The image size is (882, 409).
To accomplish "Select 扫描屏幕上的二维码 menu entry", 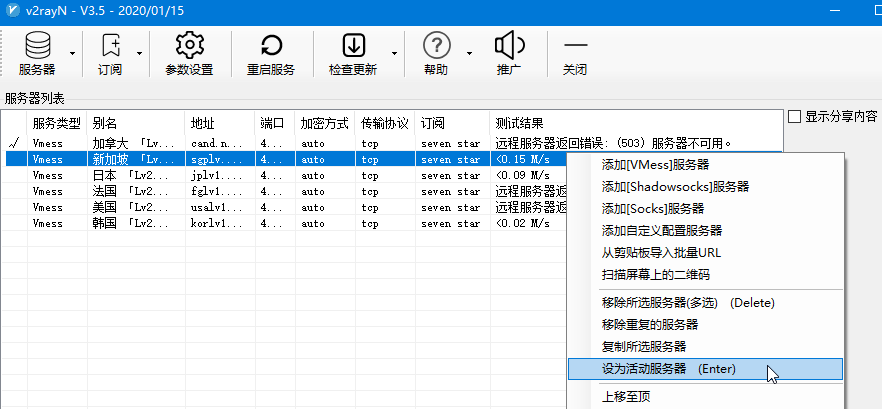I will (x=705, y=275).
